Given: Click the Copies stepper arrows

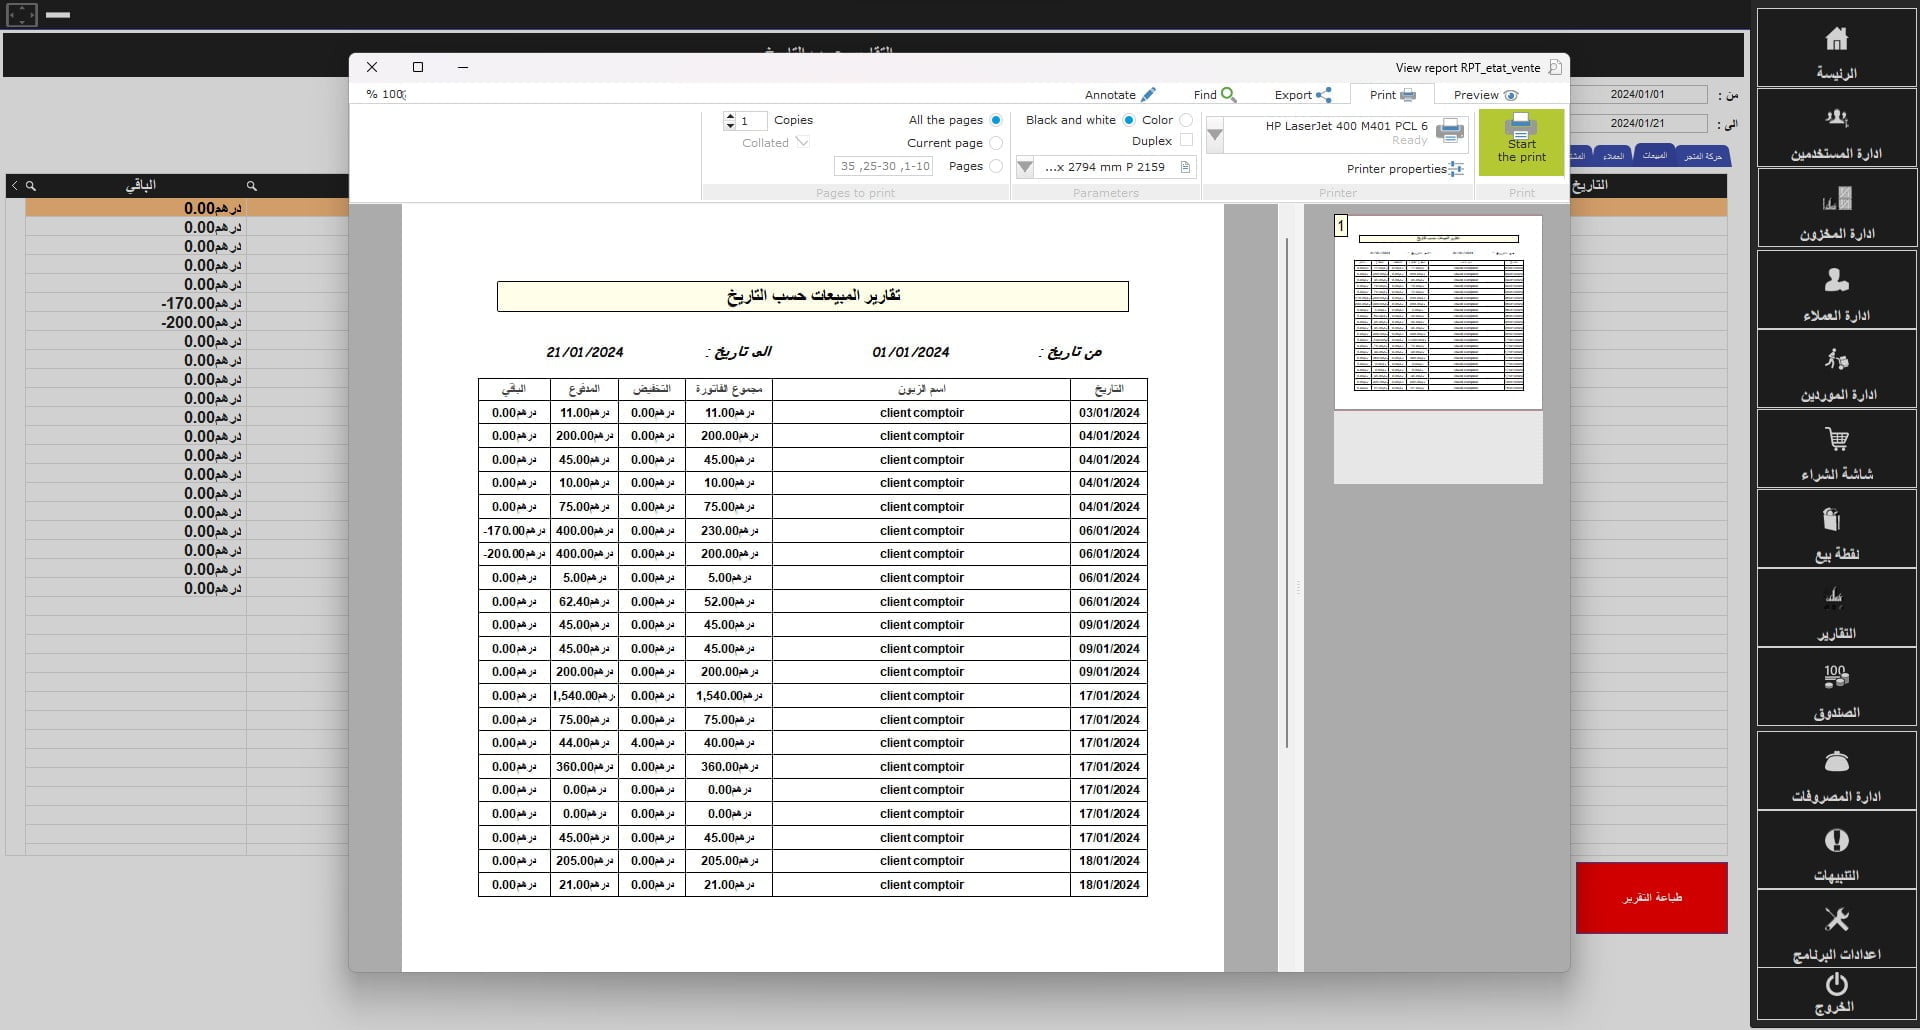Looking at the screenshot, I should [x=730, y=121].
